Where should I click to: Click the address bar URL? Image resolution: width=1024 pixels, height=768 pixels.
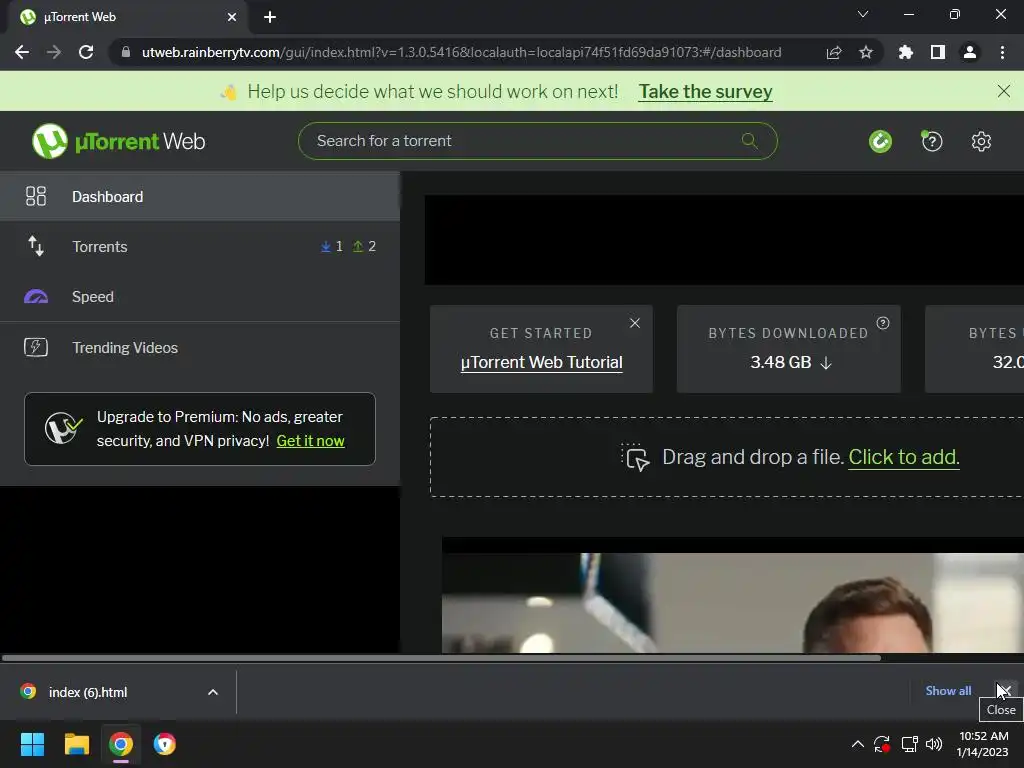tap(461, 52)
